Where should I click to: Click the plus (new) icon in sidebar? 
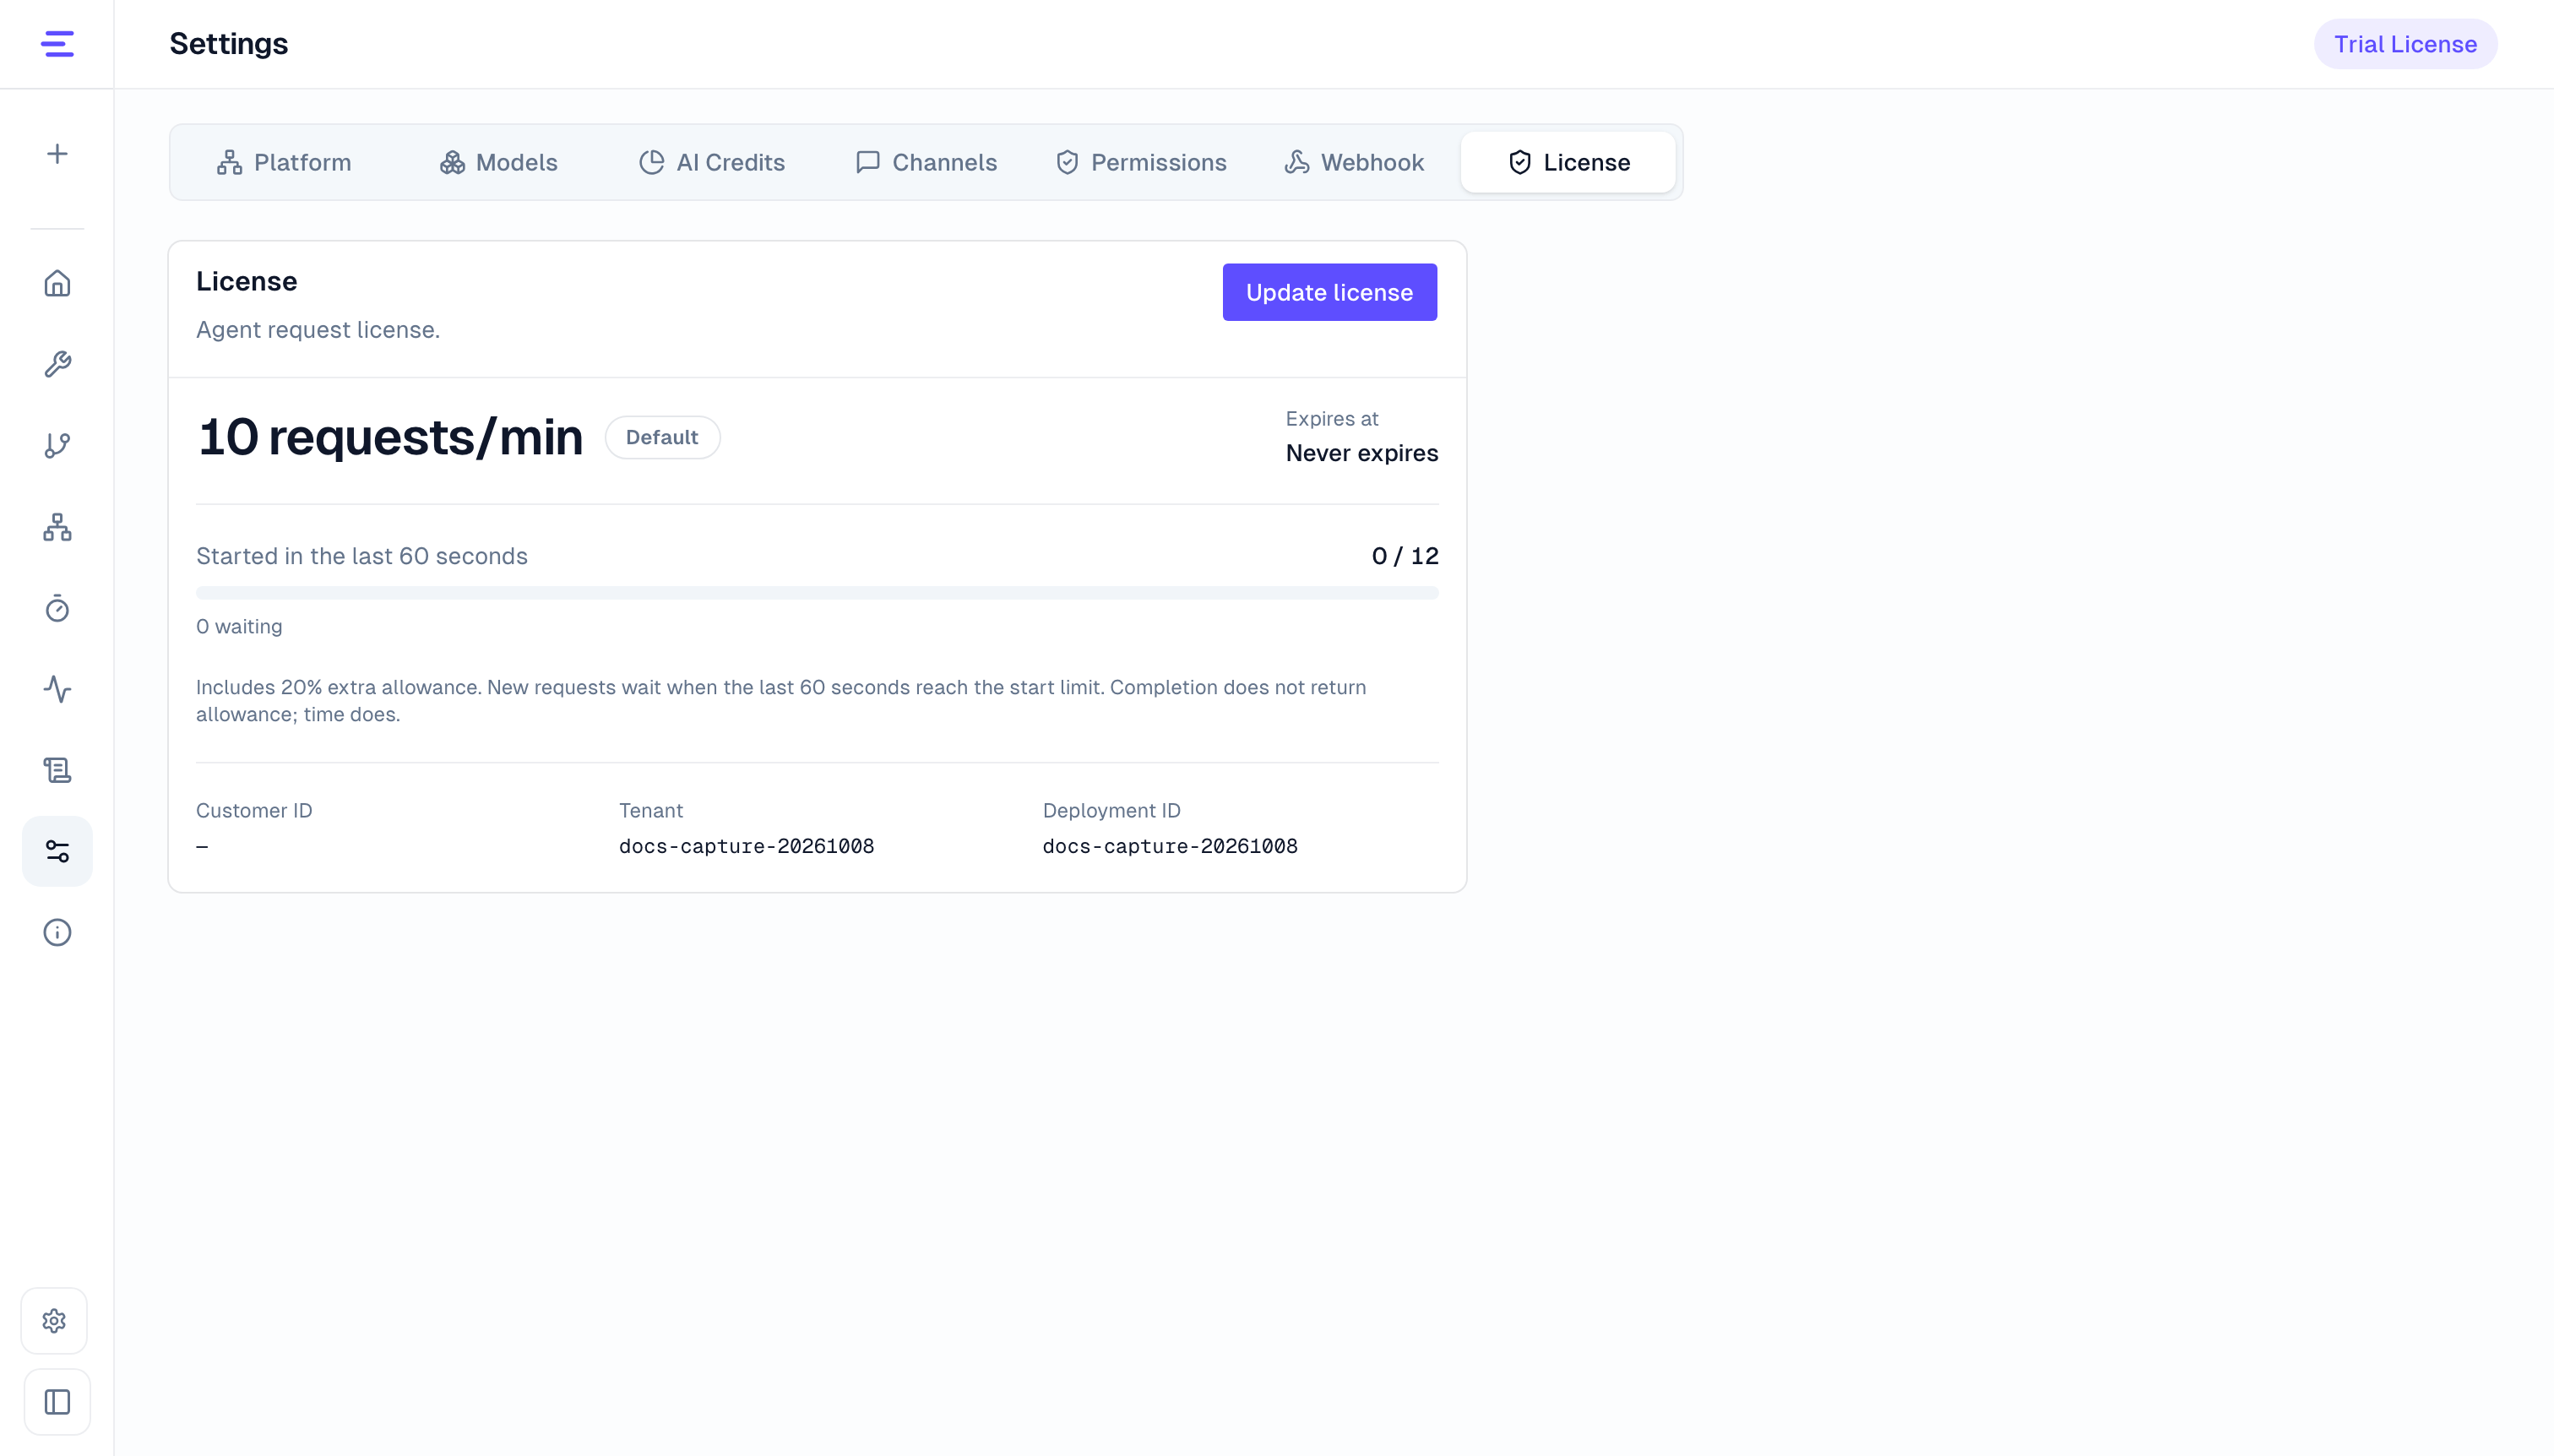[x=57, y=154]
